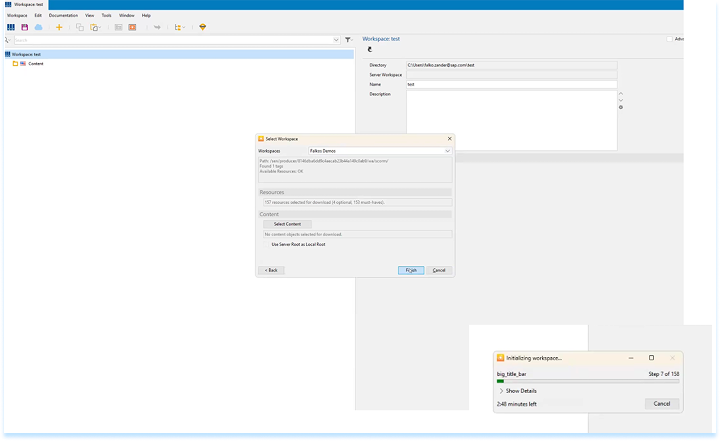The image size is (720, 441).
Task: Click the Copy icon in toolbar
Action: point(80,27)
